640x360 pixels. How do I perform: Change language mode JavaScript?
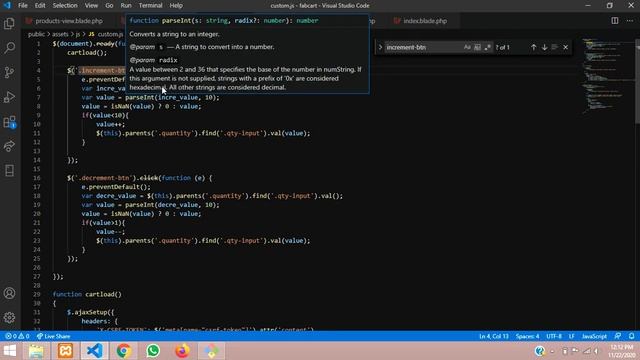594,336
